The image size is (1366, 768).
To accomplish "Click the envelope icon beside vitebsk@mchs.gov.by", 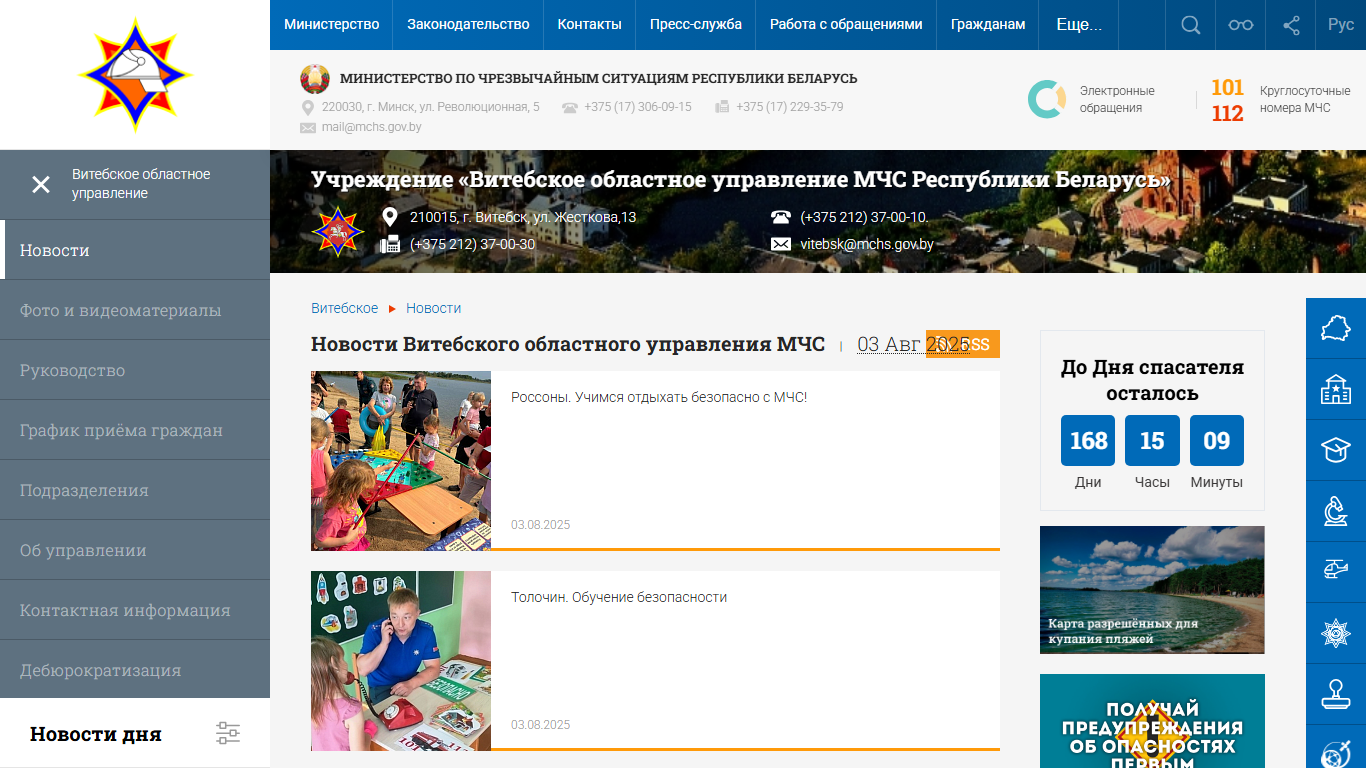I will pos(780,244).
